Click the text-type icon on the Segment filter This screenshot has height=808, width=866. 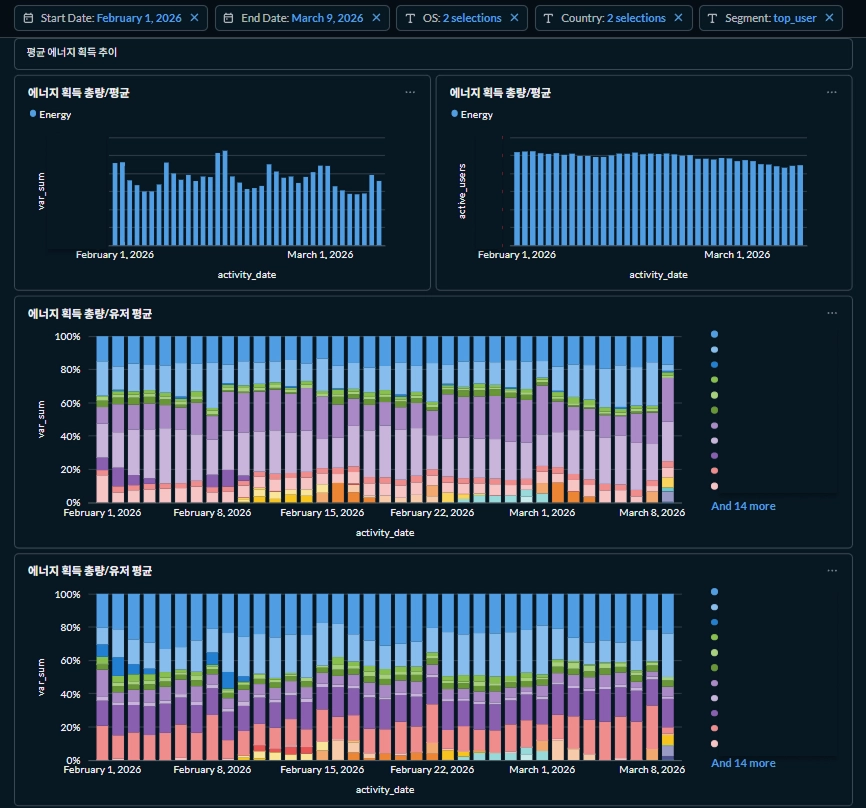pyautogui.click(x=712, y=18)
